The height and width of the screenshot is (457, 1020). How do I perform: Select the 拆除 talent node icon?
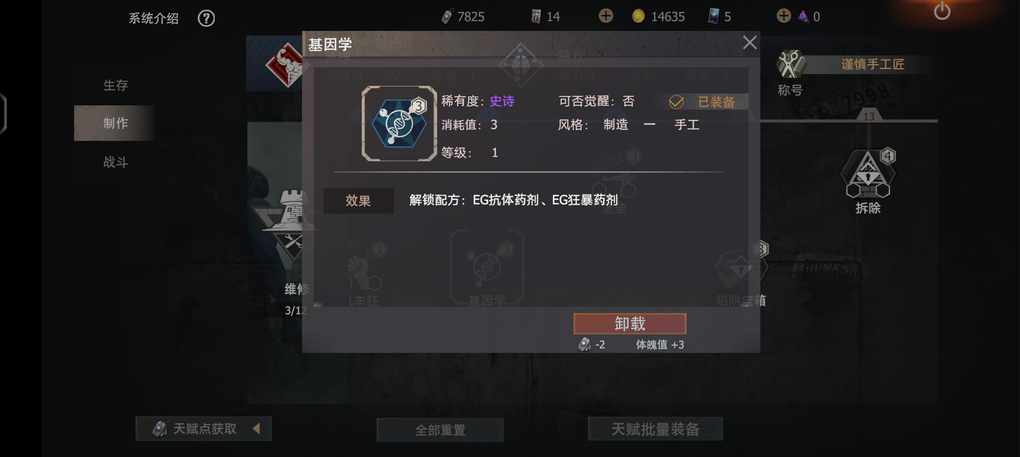(x=868, y=174)
